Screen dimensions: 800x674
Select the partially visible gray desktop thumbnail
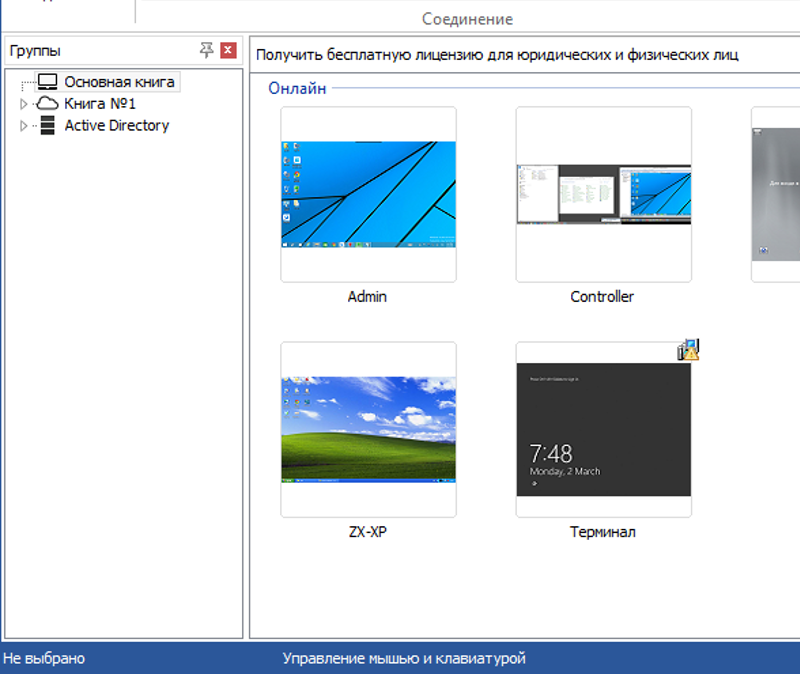pyautogui.click(x=776, y=194)
